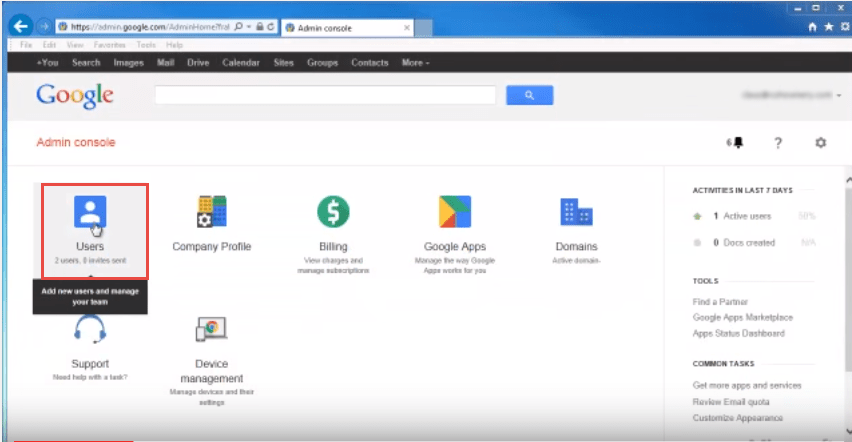Open the Billing dollar icon

(x=333, y=211)
